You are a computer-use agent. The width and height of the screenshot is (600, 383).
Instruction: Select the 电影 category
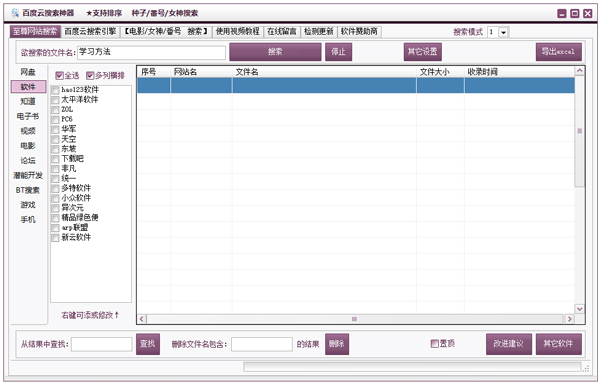click(x=28, y=146)
